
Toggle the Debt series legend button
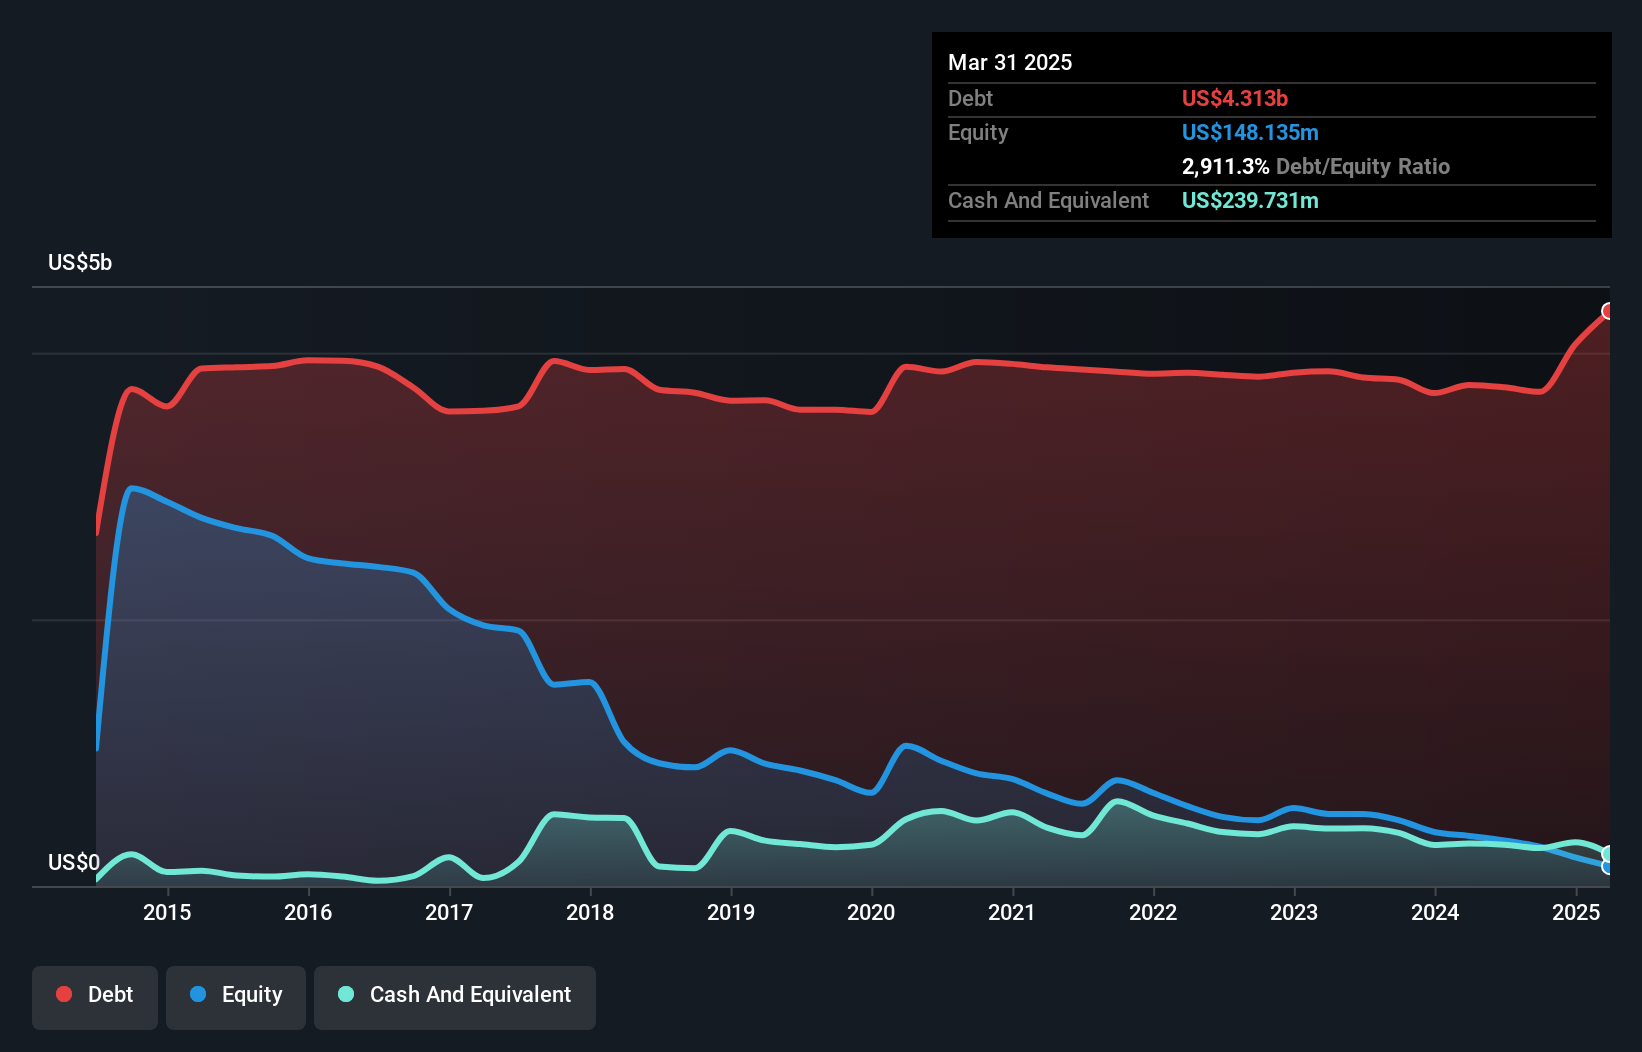[95, 997]
